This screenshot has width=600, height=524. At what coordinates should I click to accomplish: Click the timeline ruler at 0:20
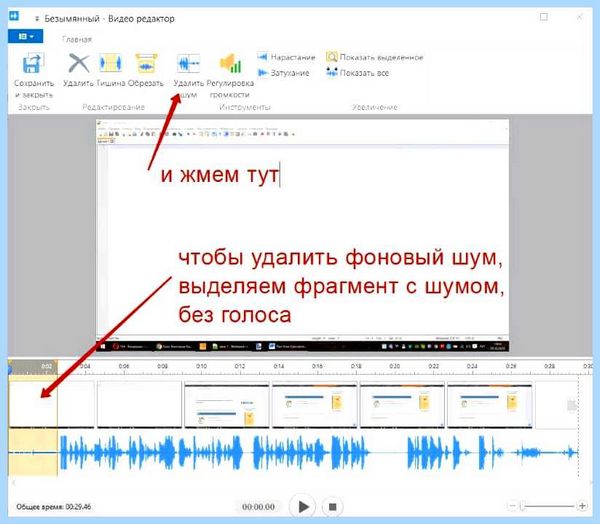point(395,366)
